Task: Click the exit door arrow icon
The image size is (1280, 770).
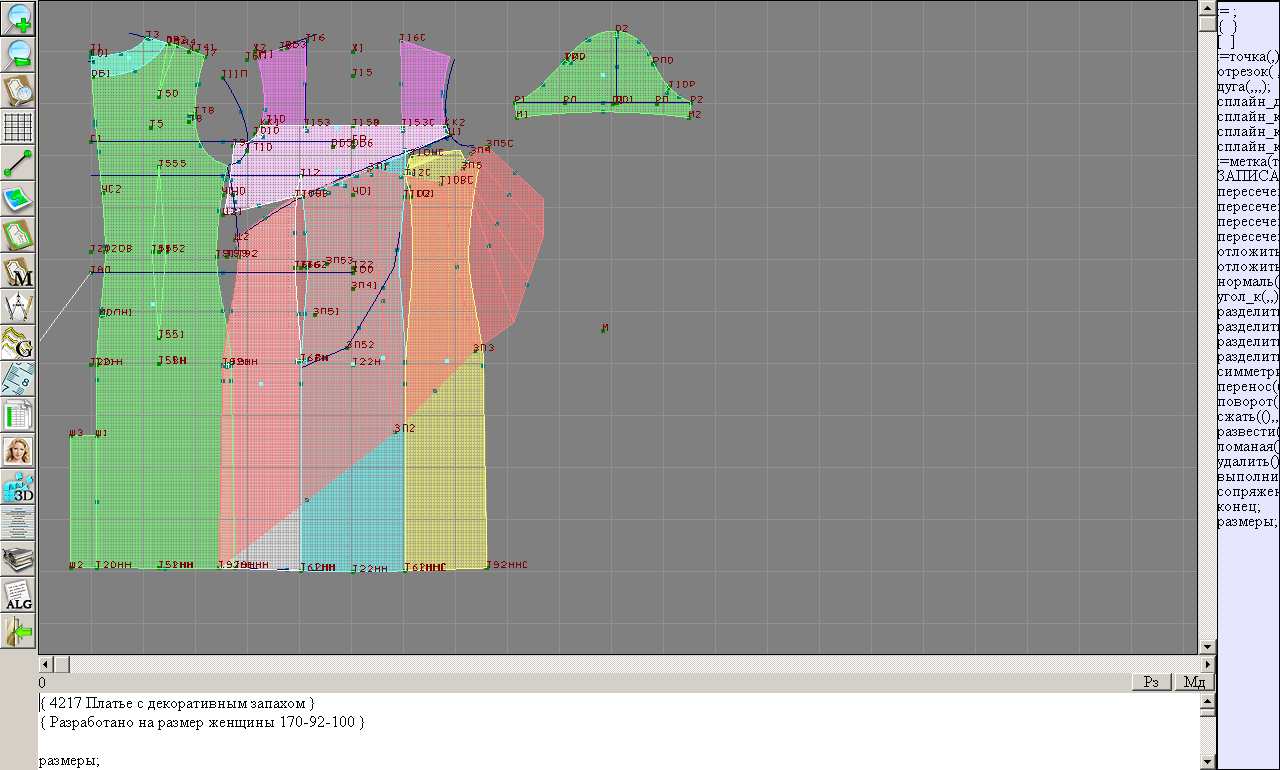Action: point(19,631)
